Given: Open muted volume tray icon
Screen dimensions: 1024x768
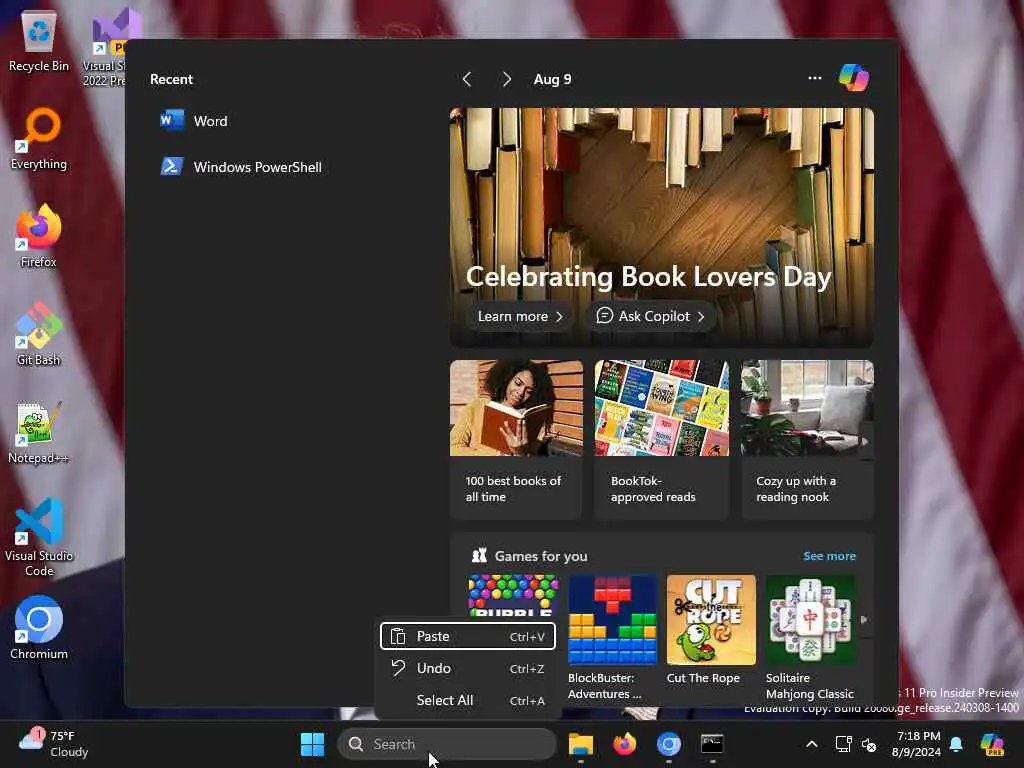Looking at the screenshot, I should pos(869,744).
